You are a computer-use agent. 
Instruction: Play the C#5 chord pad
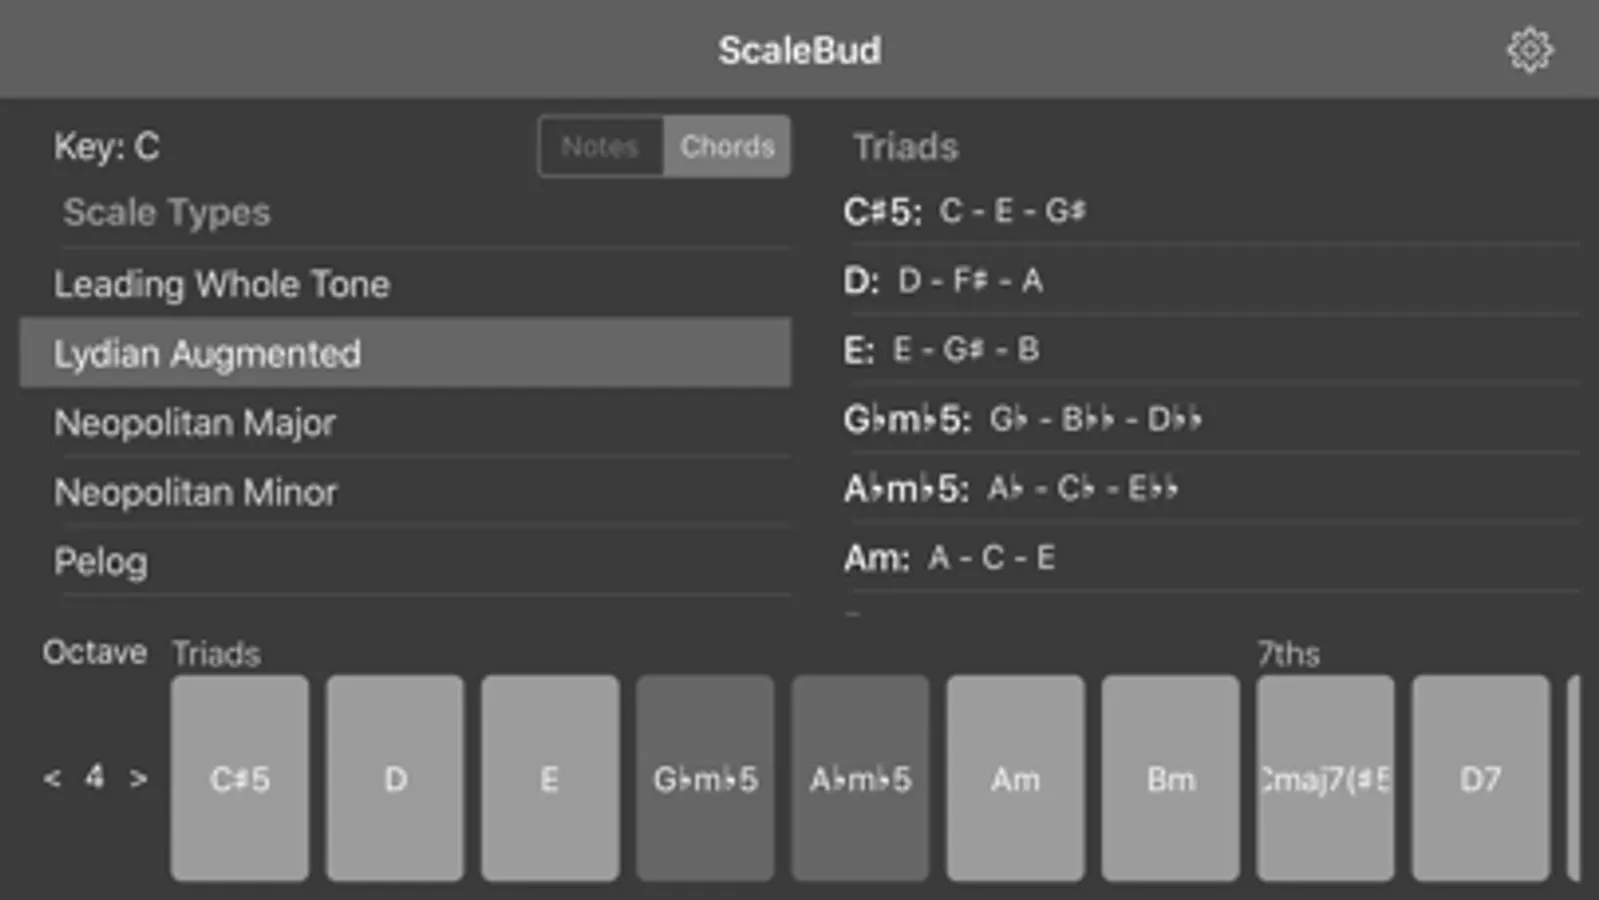(x=240, y=778)
